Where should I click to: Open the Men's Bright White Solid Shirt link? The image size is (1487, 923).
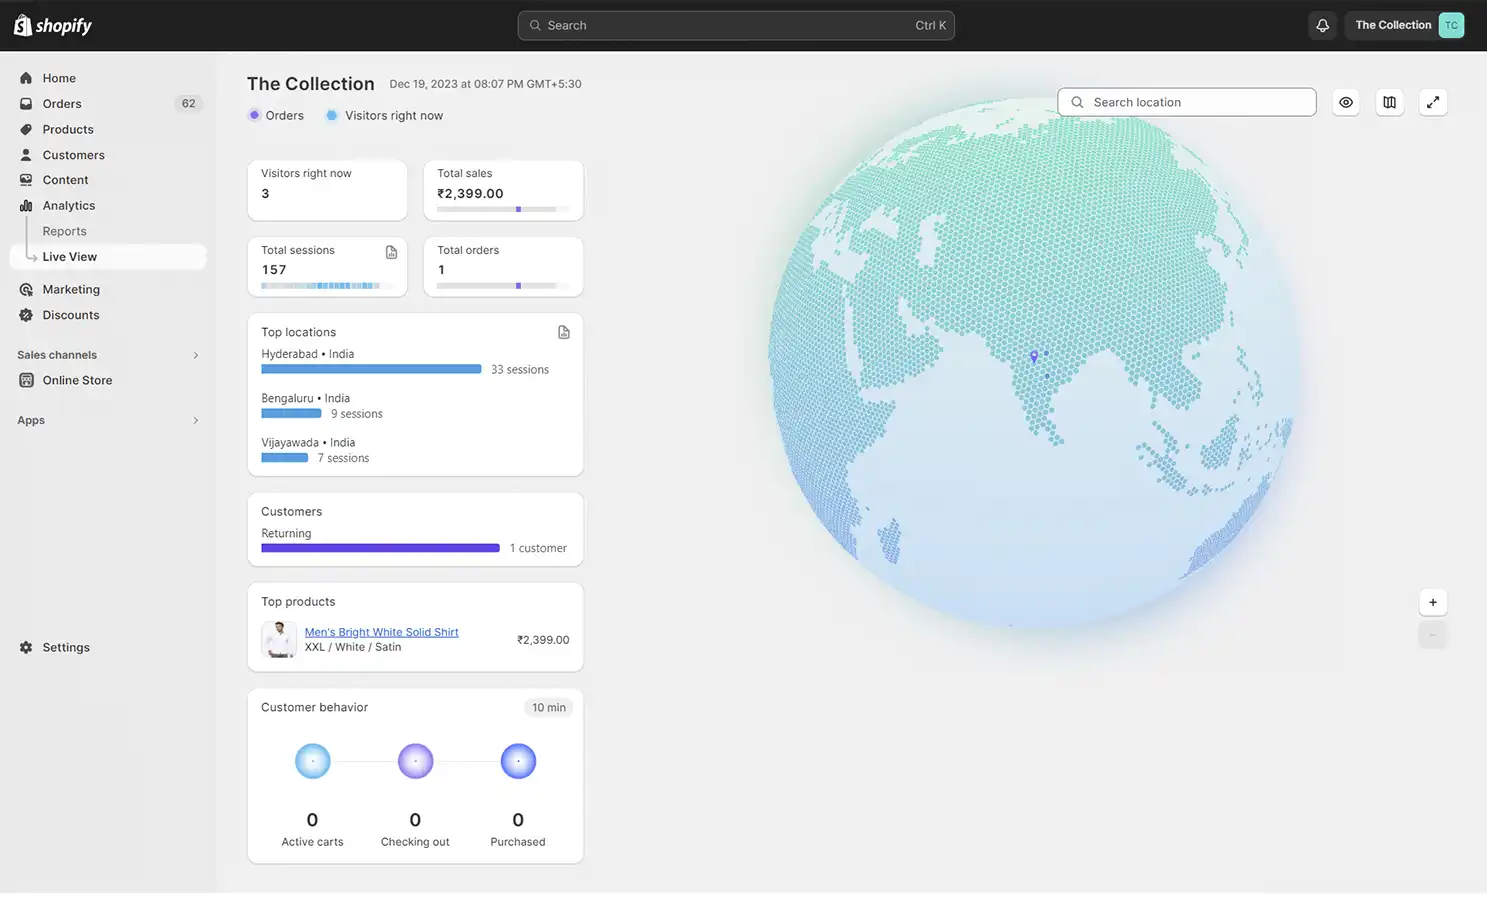coord(381,632)
